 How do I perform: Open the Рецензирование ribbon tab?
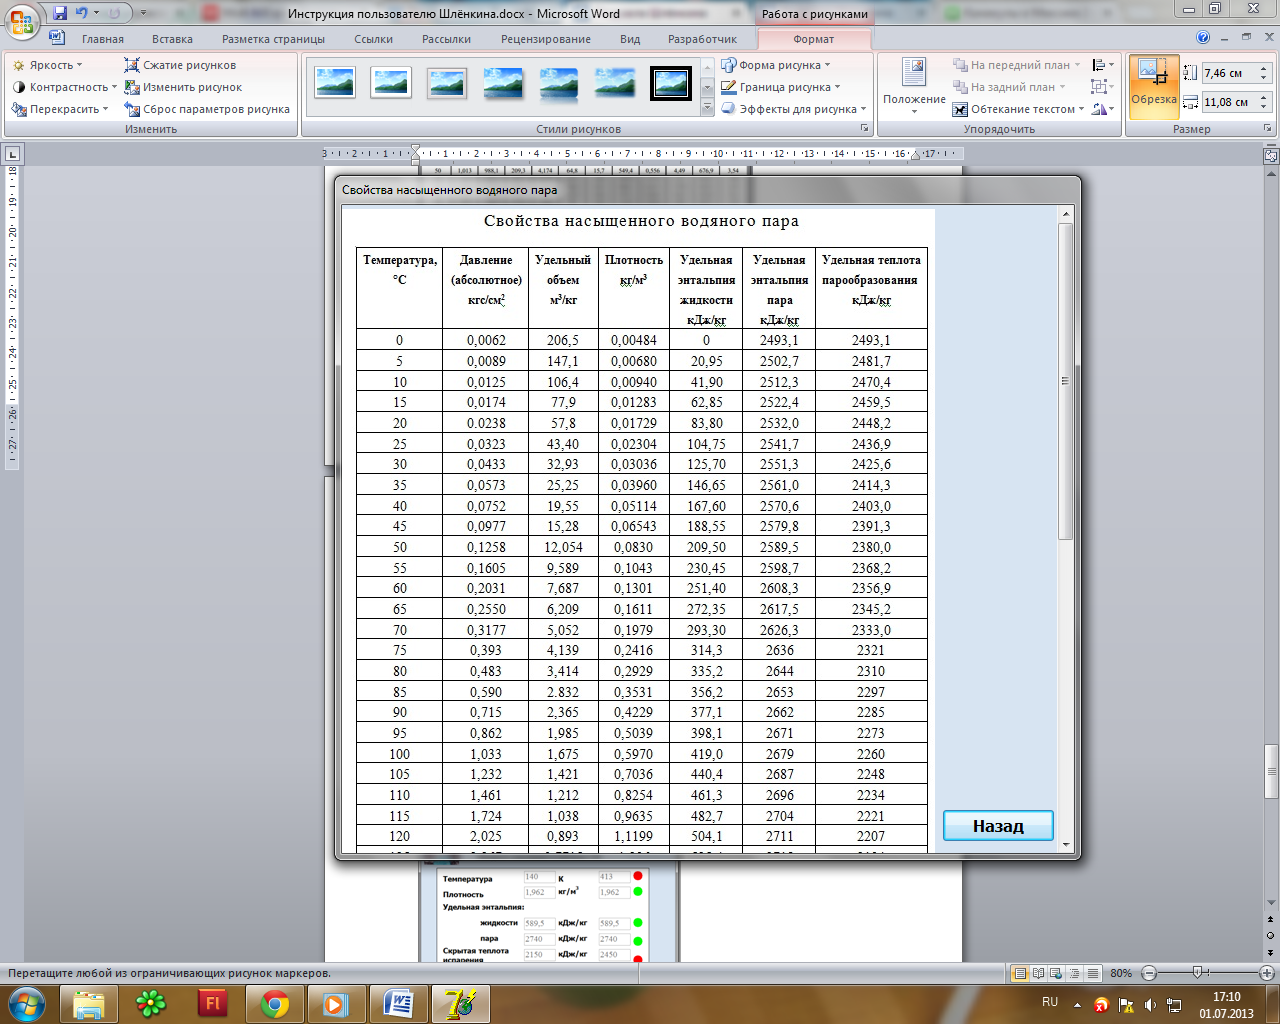pos(546,39)
